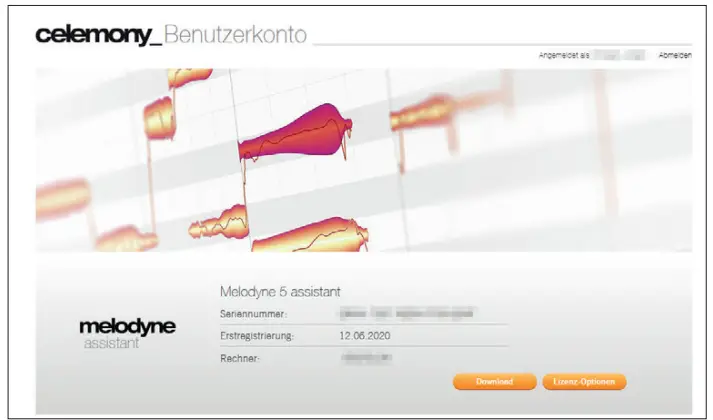Click the registration date 12.06.2020
This screenshot has height=420, width=713.
coord(365,335)
